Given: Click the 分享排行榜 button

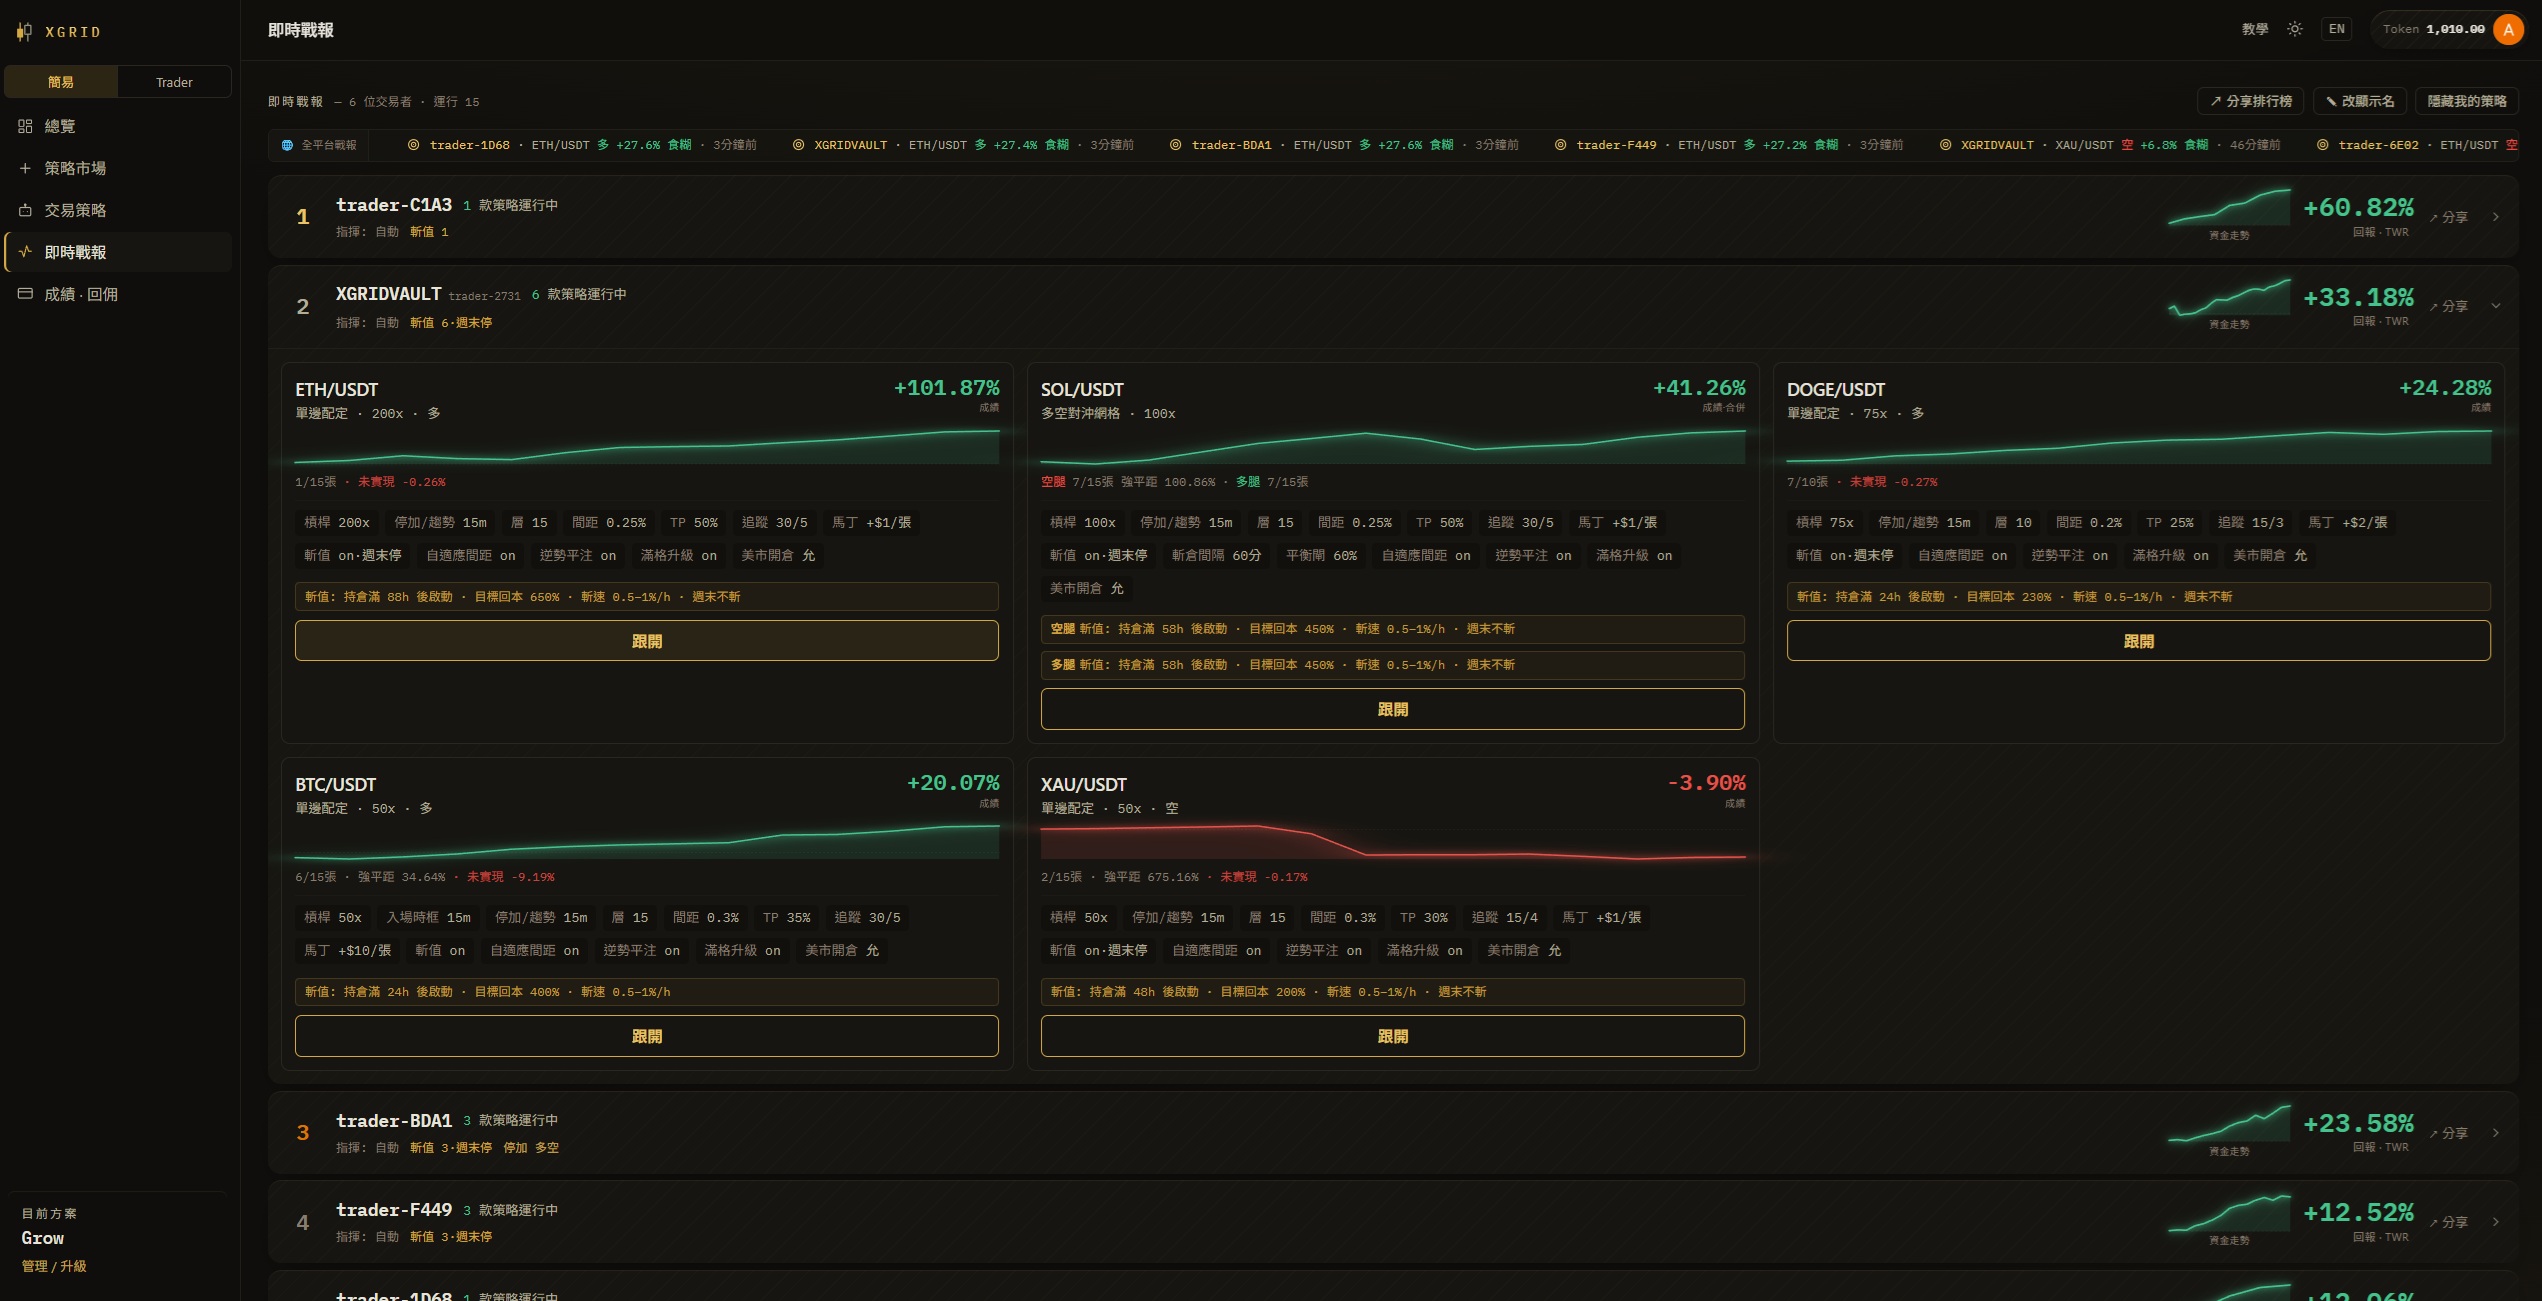Looking at the screenshot, I should [2250, 101].
